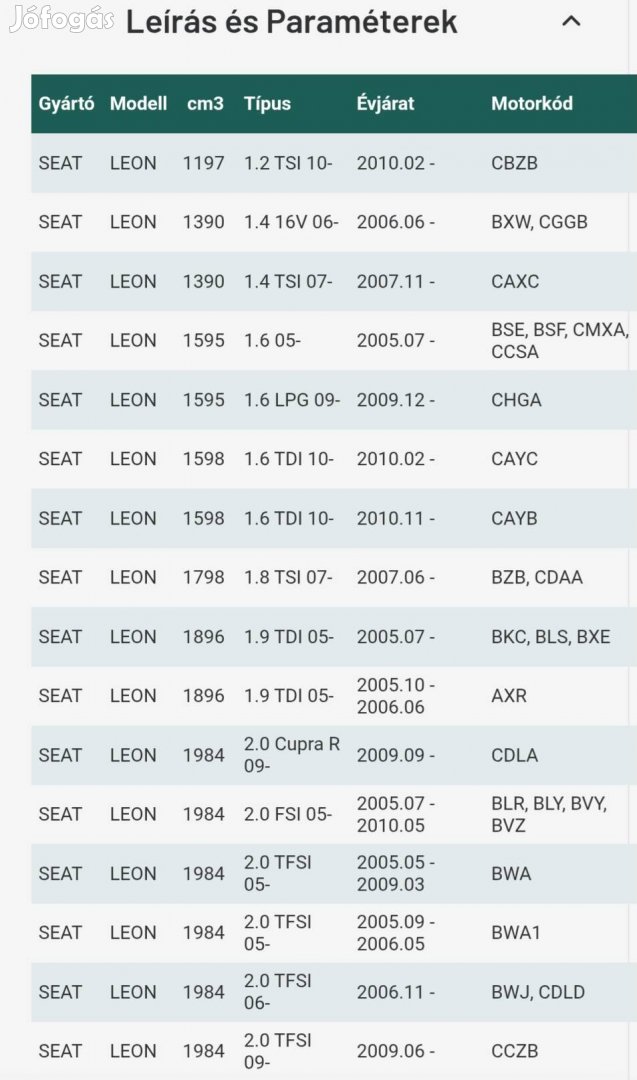
Task: Click the AXR engine code cell
Action: tap(509, 696)
